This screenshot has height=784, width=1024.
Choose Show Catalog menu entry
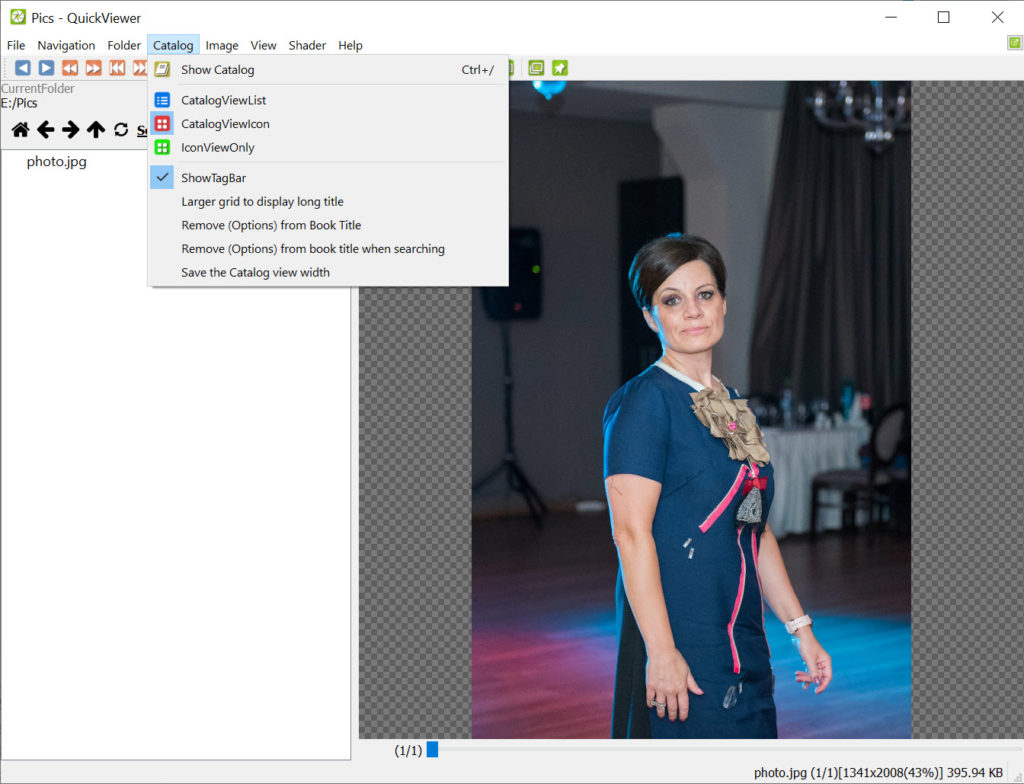pos(217,70)
